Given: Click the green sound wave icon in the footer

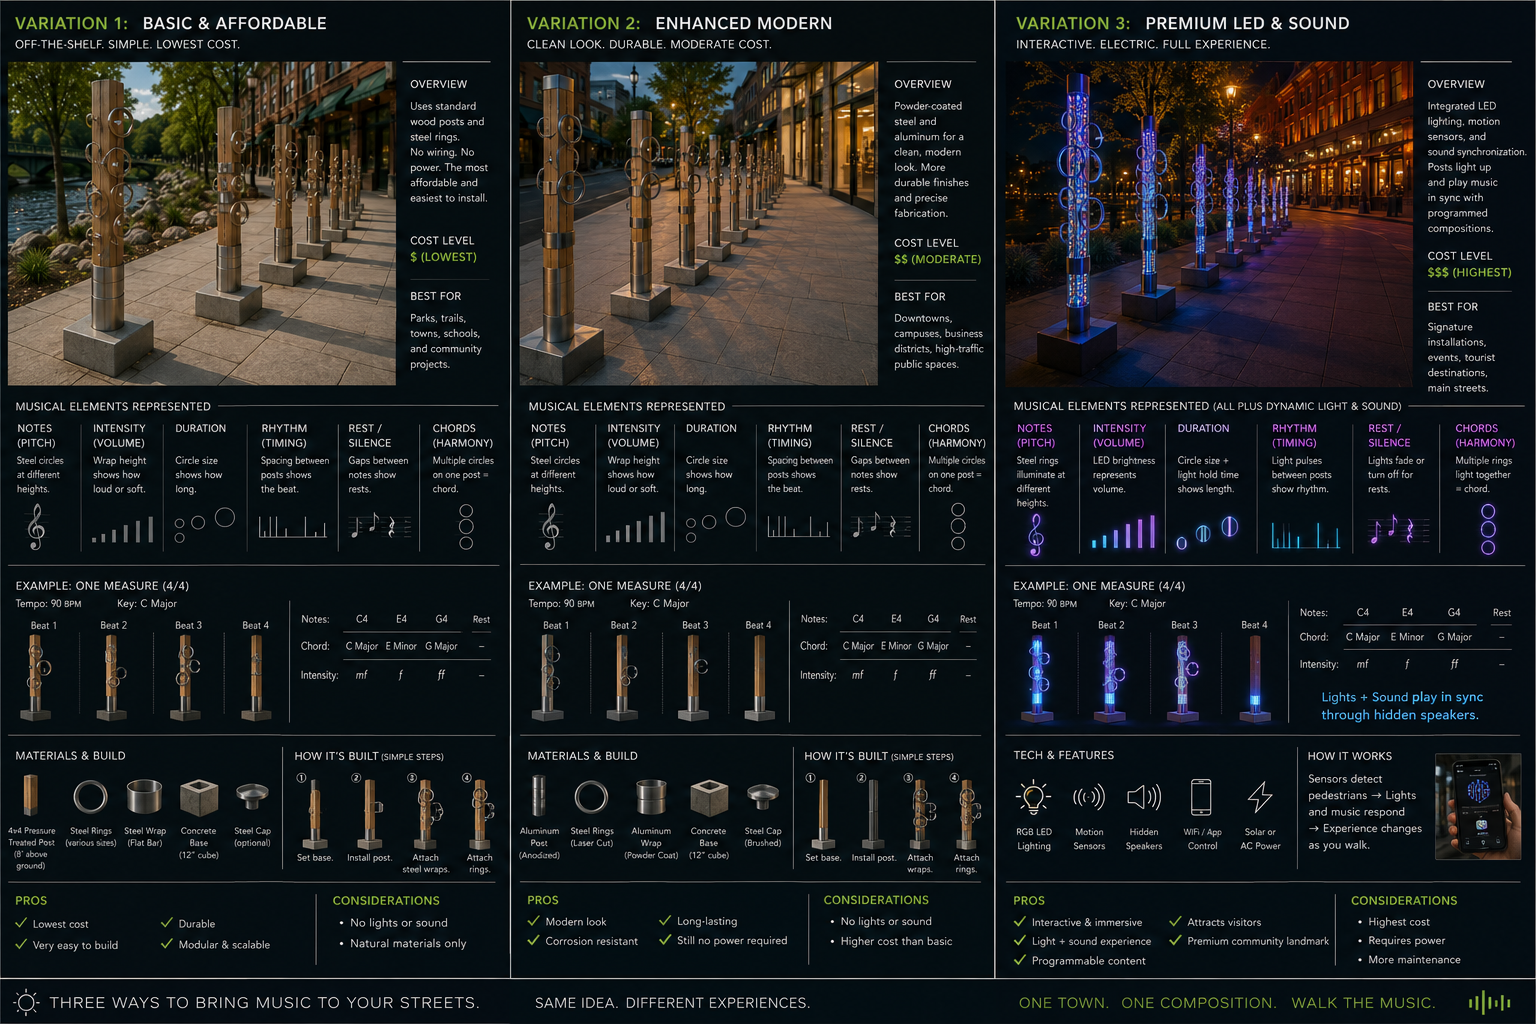Looking at the screenshot, I should point(1490,1002).
